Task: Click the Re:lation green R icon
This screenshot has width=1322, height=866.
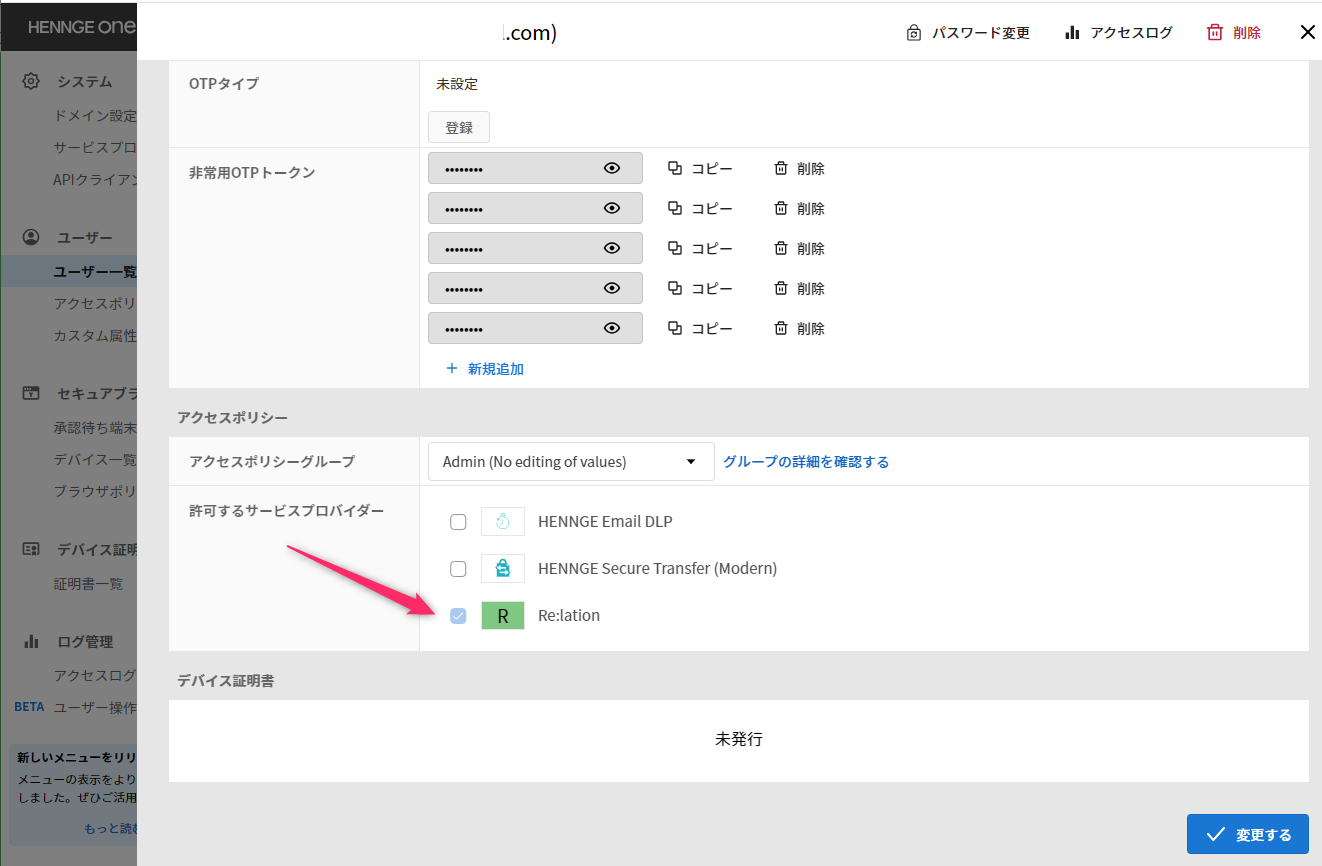Action: pyautogui.click(x=502, y=616)
